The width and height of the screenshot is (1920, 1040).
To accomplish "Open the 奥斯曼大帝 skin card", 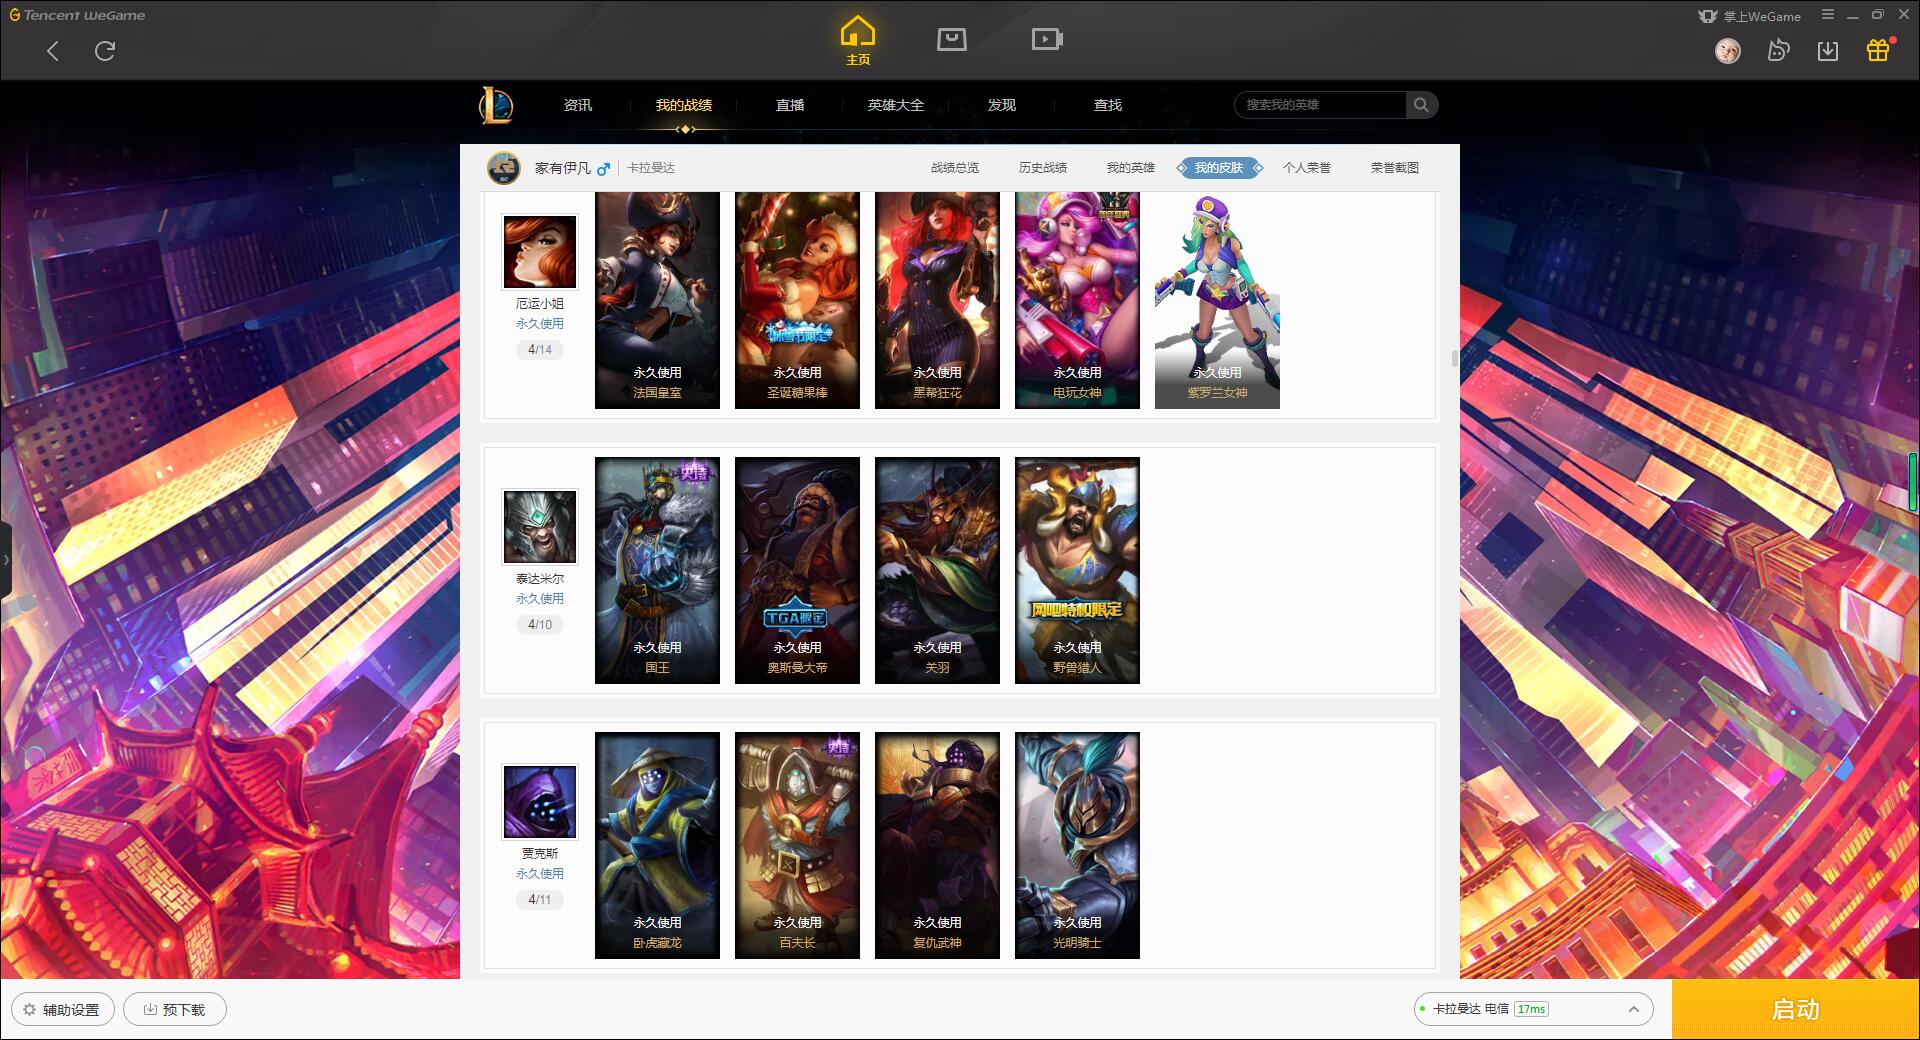I will [797, 570].
